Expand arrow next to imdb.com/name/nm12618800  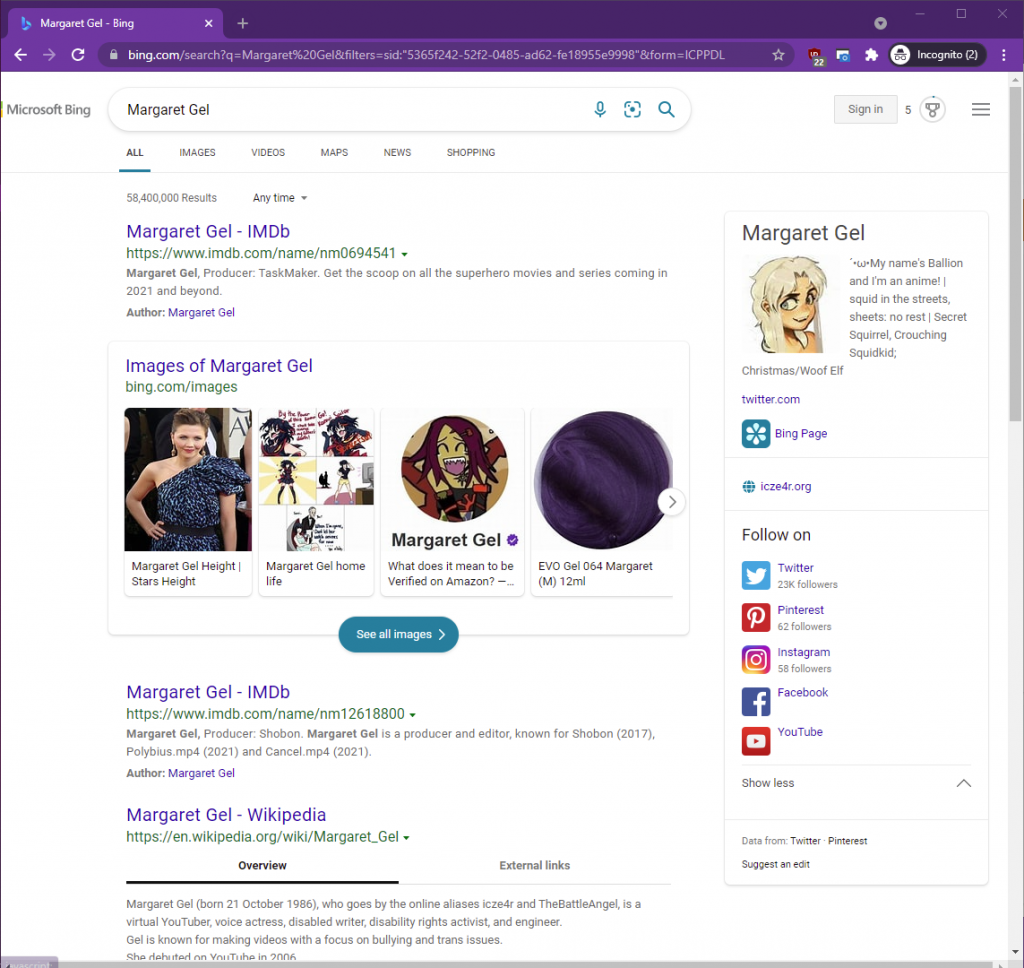(413, 715)
